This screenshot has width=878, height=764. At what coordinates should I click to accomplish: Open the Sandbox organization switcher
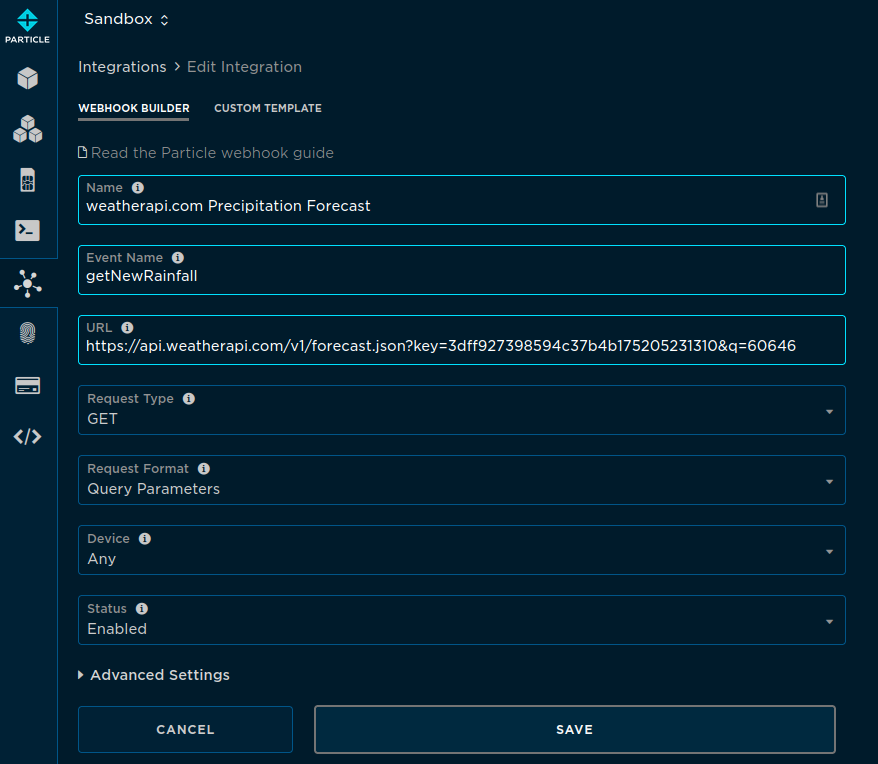[126, 18]
